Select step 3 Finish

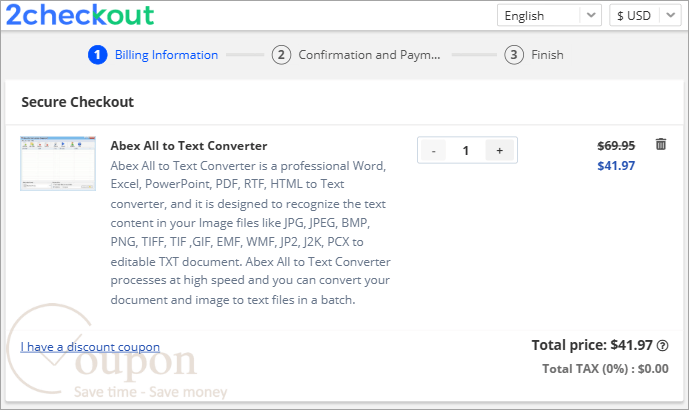tap(534, 55)
